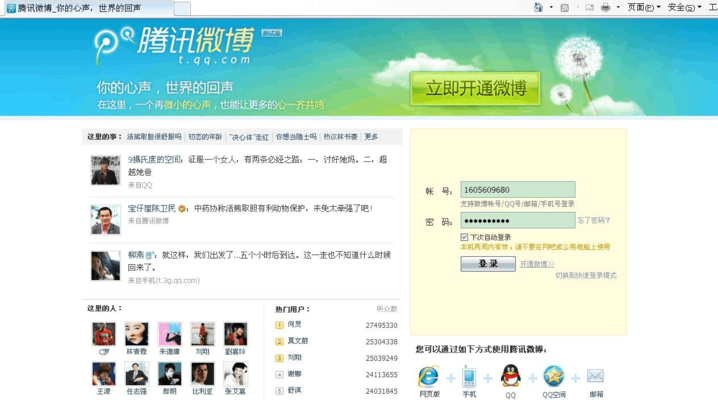This screenshot has width=718, height=400.
Task: Open topic 你想当隐士吗
Action: click(x=296, y=137)
